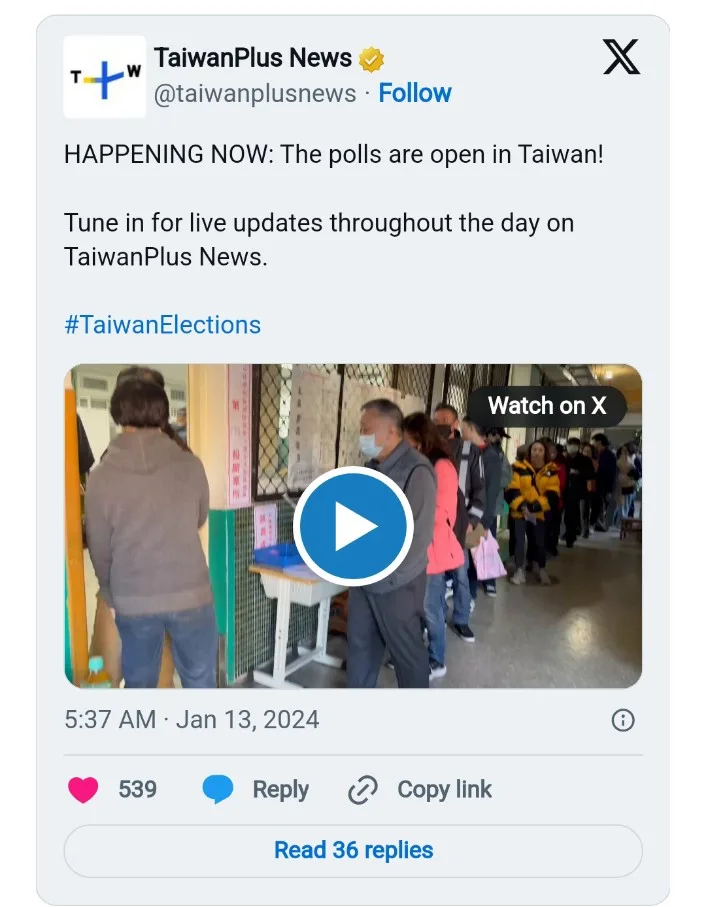Click the blue reply speech bubble icon
Screen dimensions: 706x907
click(x=217, y=790)
